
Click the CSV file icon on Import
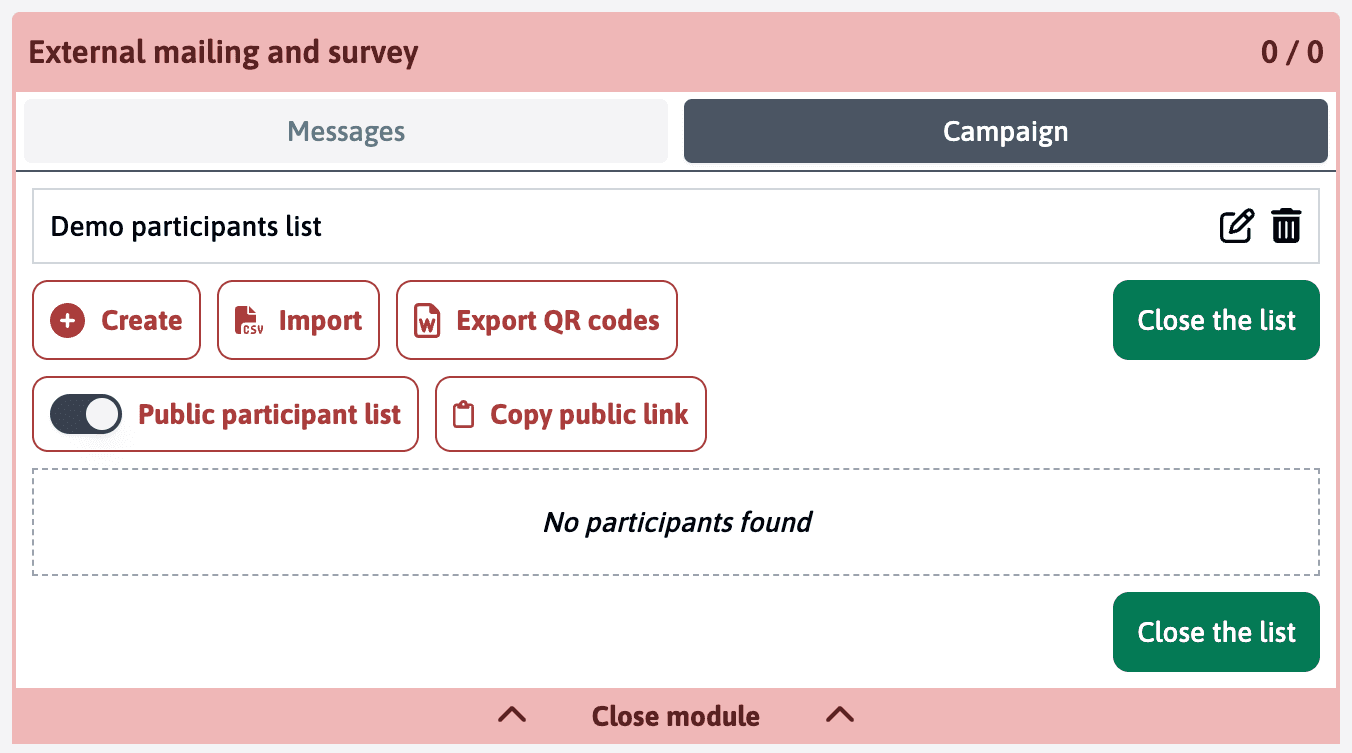point(248,321)
